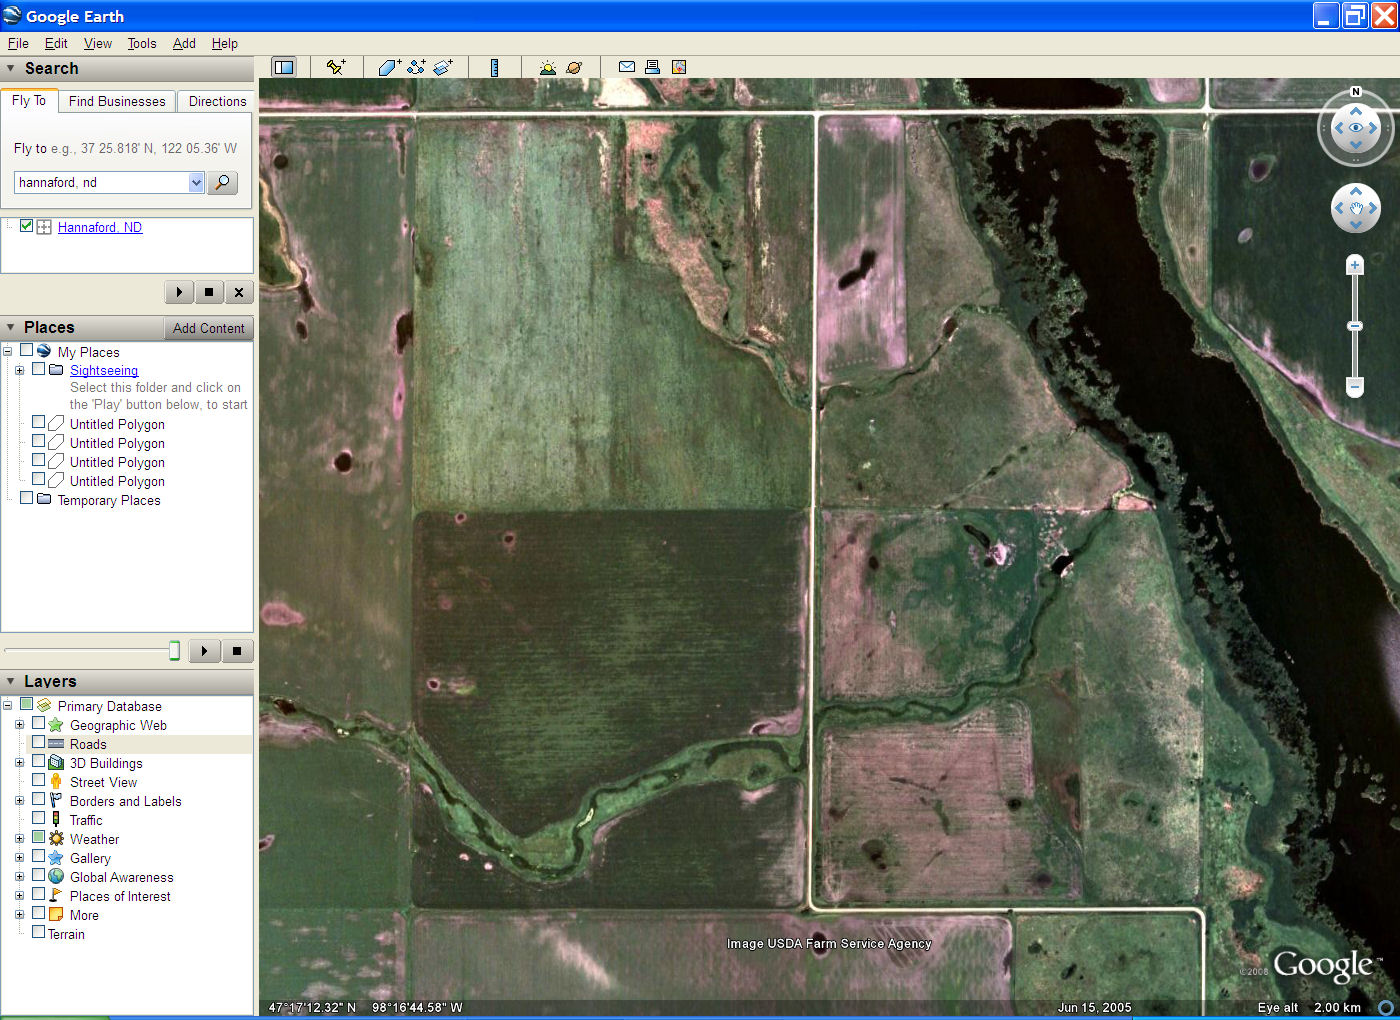1400x1020 pixels.
Task: Click the zoom in plus button
Action: tap(1355, 265)
